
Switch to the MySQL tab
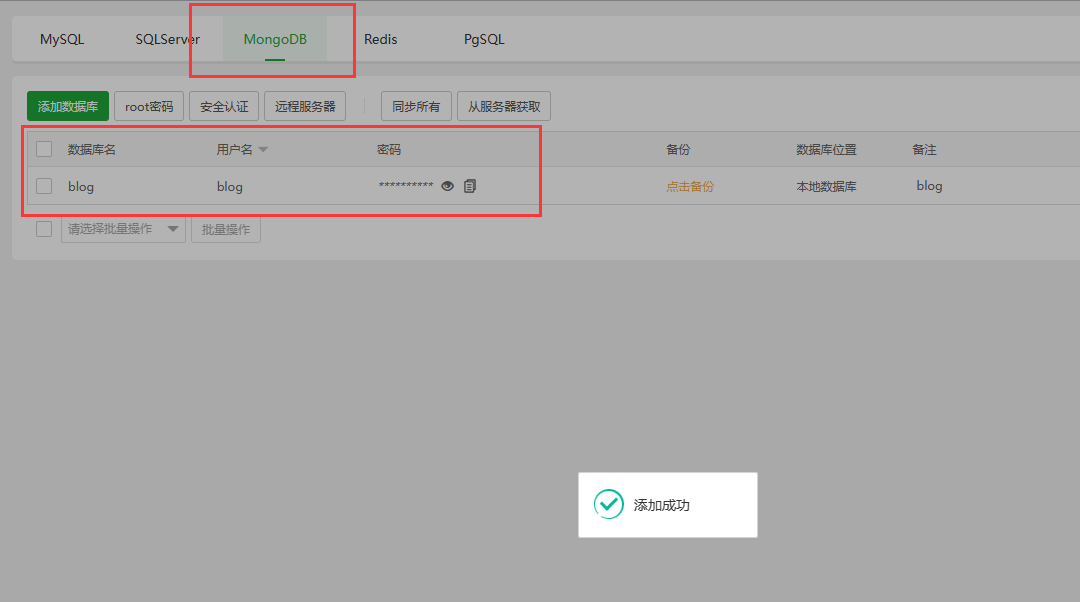[62, 39]
